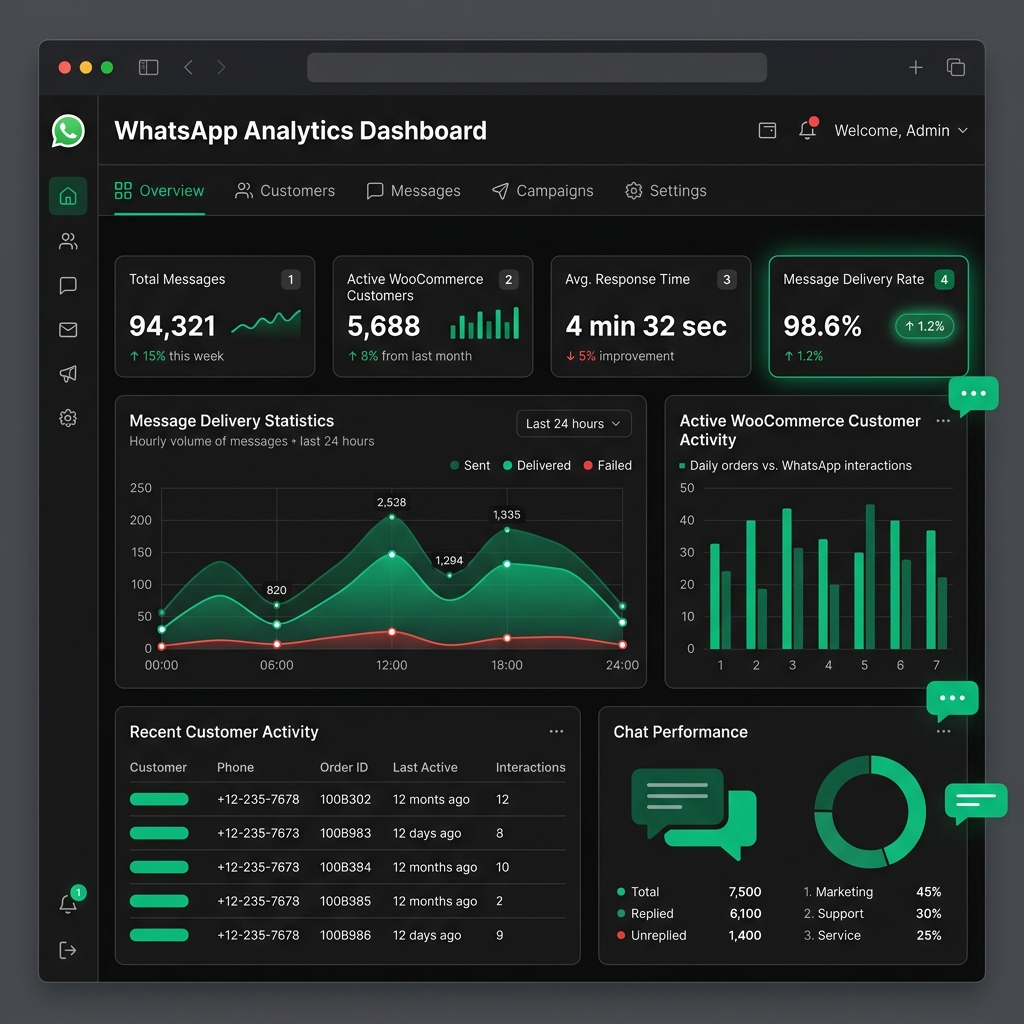This screenshot has height=1024, width=1024.
Task: Switch to the Customers tab
Action: [285, 191]
